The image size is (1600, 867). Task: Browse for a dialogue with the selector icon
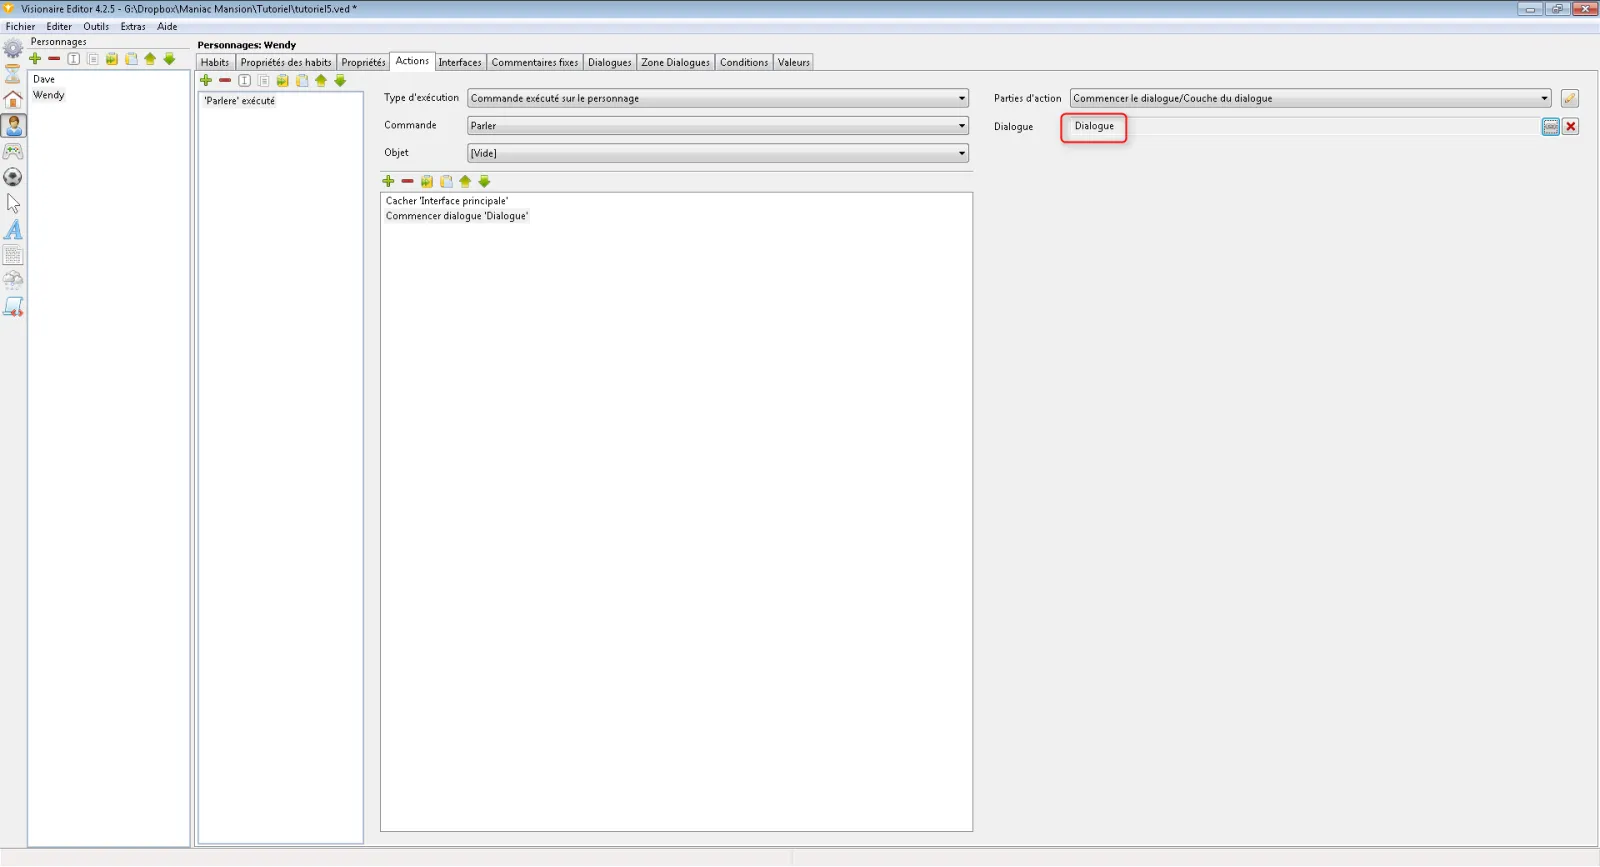tap(1550, 126)
